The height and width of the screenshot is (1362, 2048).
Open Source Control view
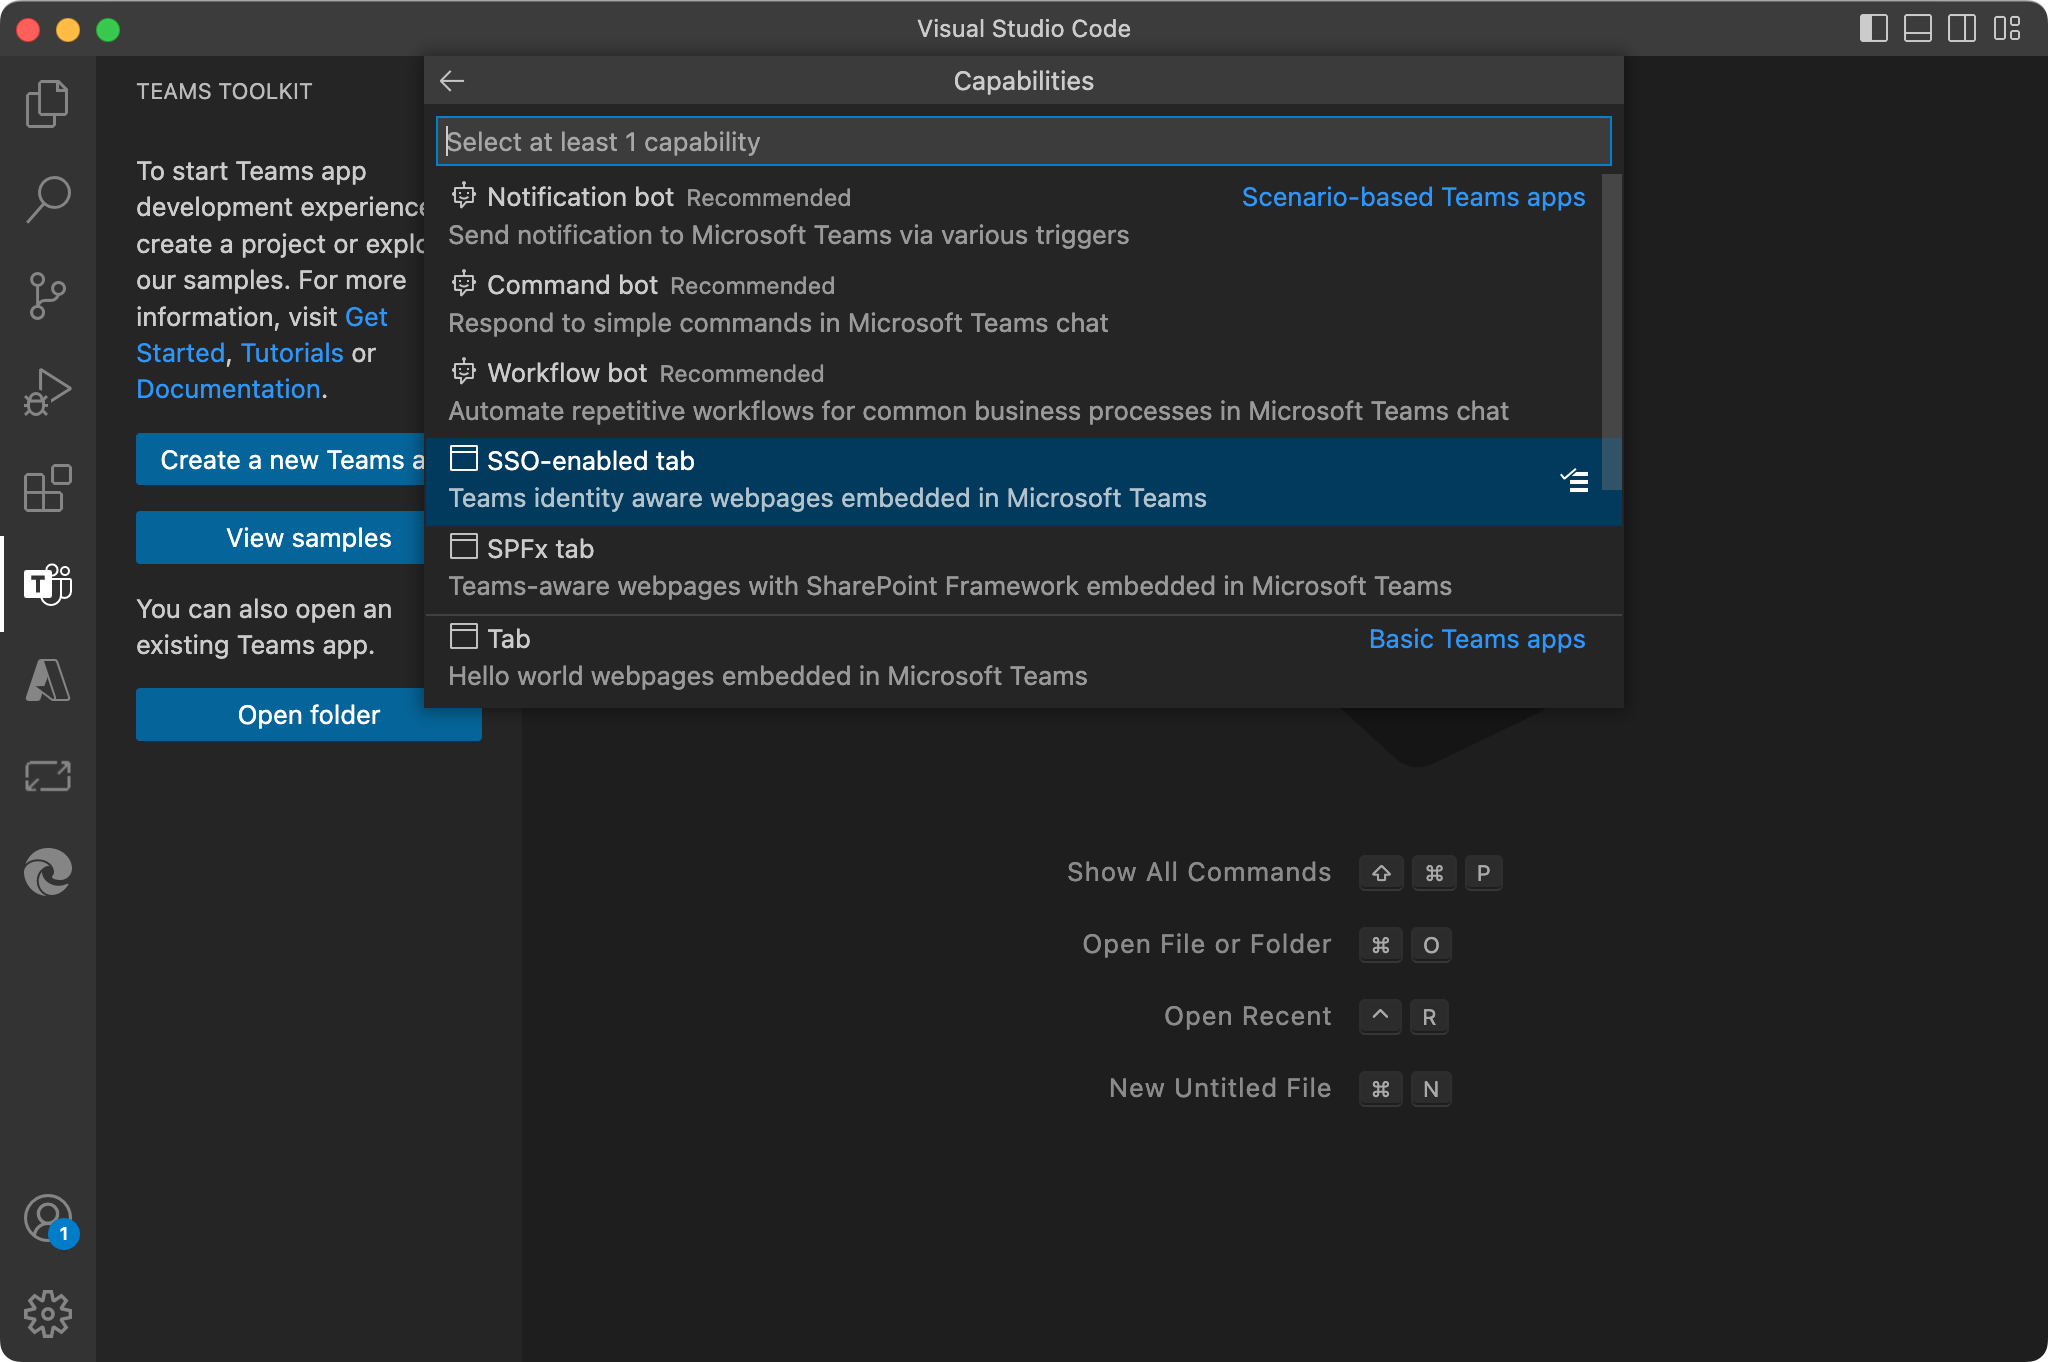coord(47,296)
